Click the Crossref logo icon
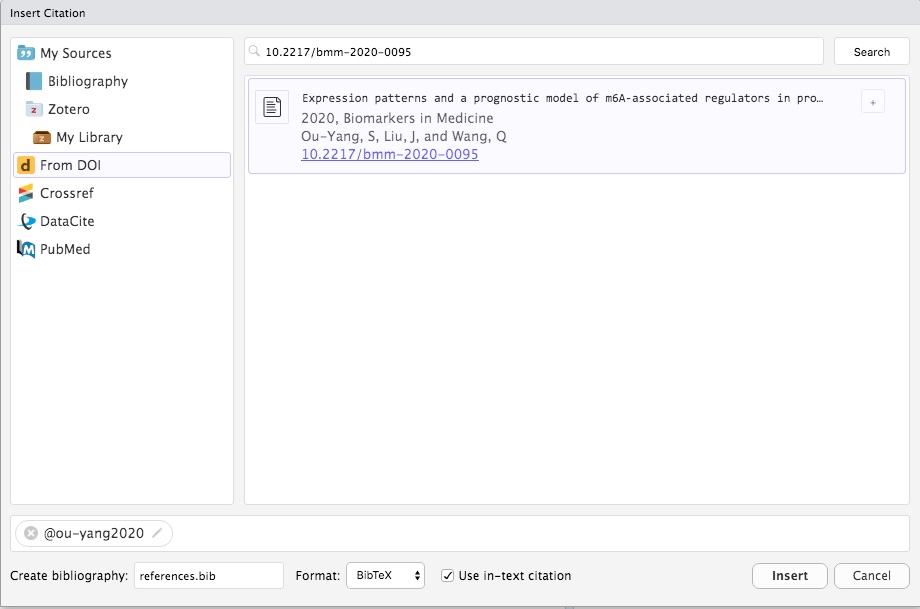The height and width of the screenshot is (609, 920). tap(26, 193)
